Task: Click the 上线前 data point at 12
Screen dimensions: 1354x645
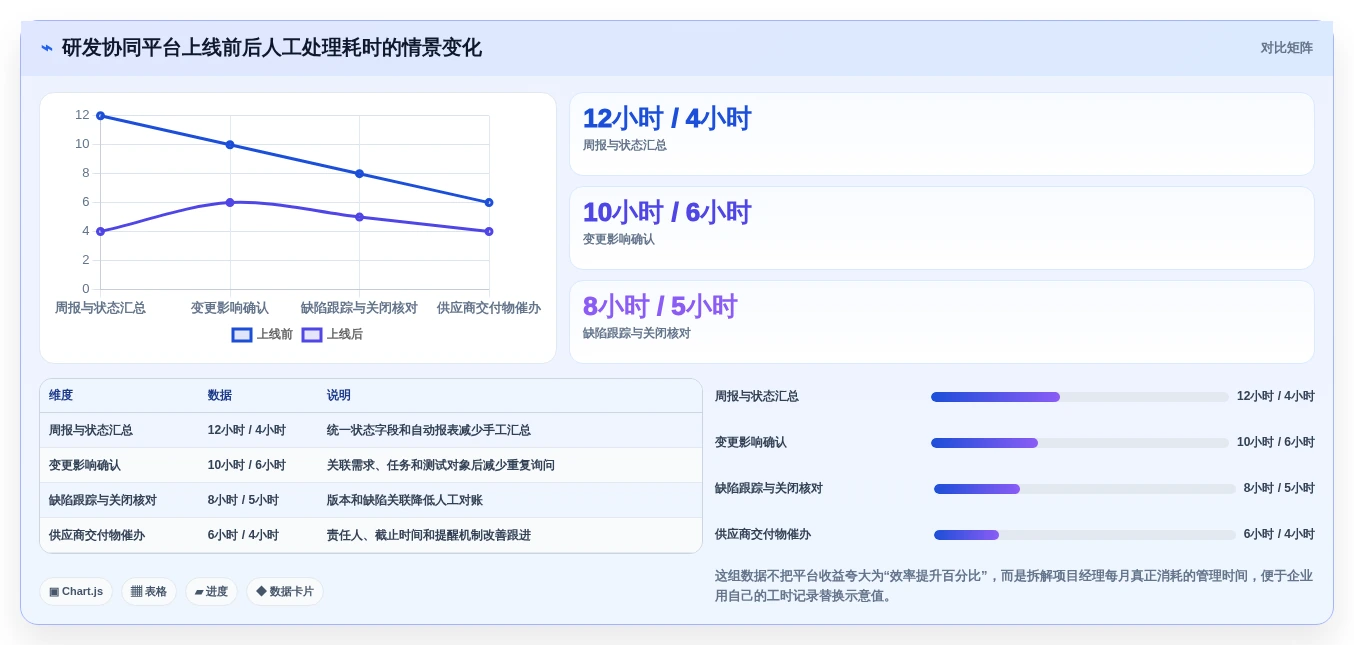Action: click(100, 116)
